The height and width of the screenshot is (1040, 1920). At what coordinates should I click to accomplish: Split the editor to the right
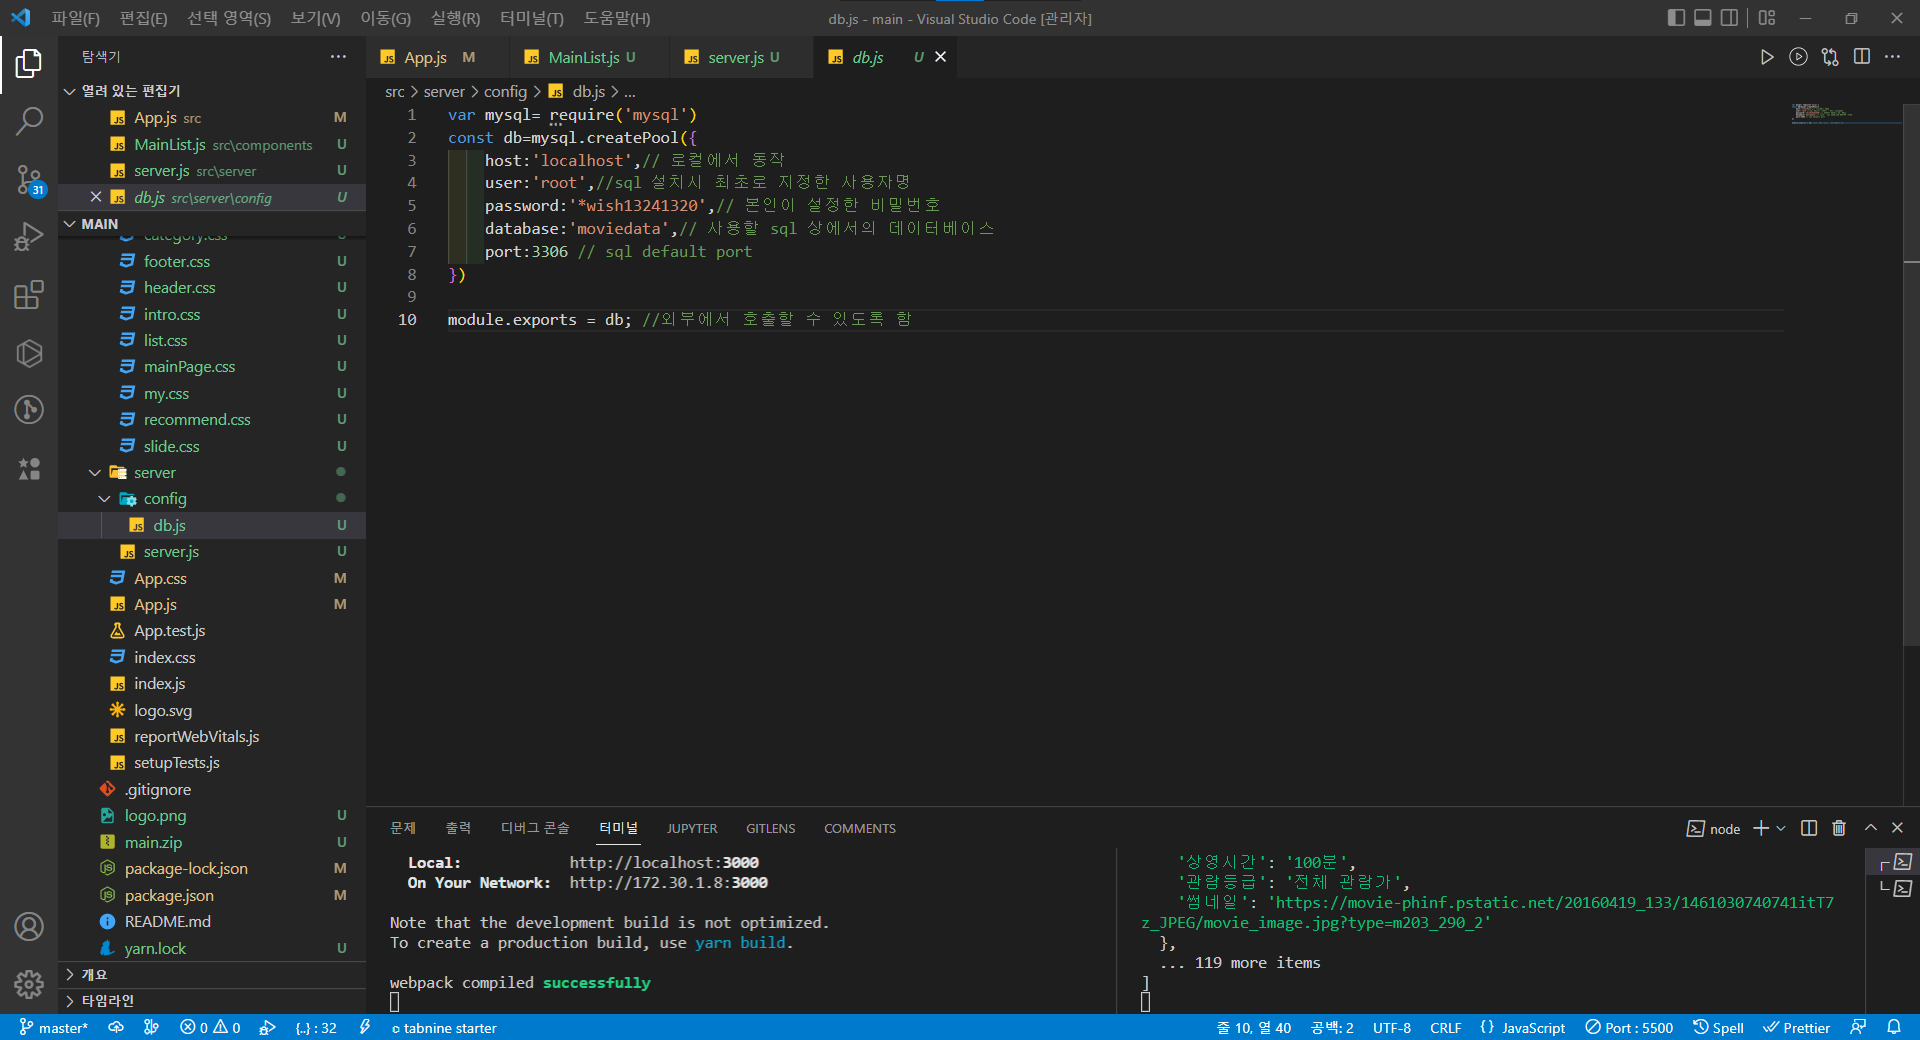pyautogui.click(x=1862, y=57)
